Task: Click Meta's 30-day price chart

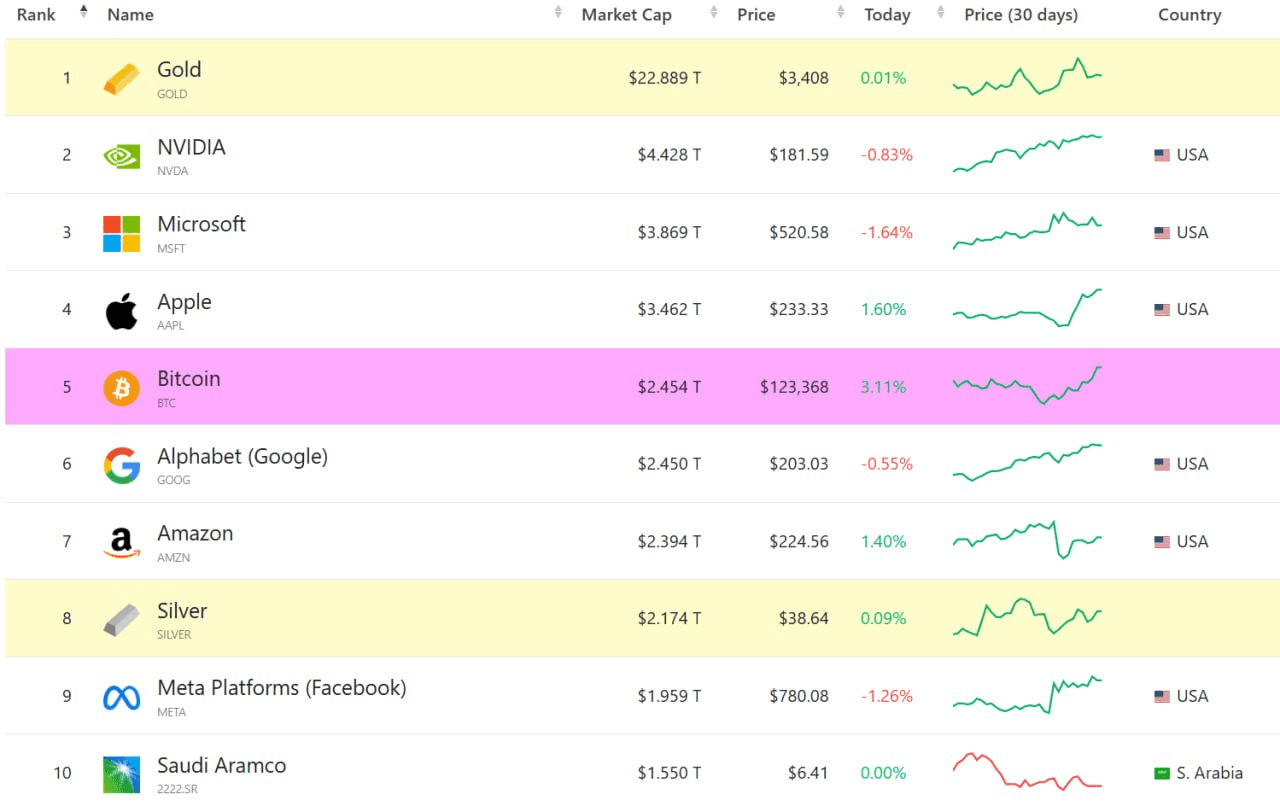Action: tap(1027, 694)
